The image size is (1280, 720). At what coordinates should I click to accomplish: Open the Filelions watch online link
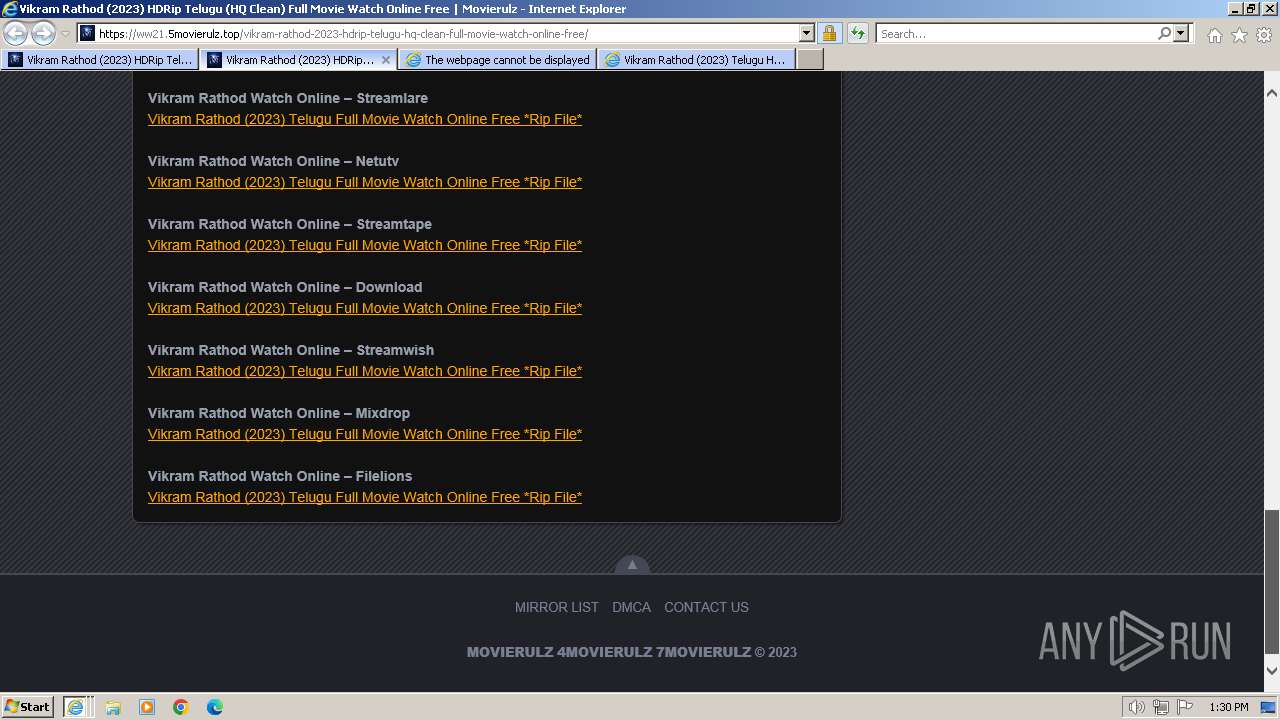click(x=365, y=497)
